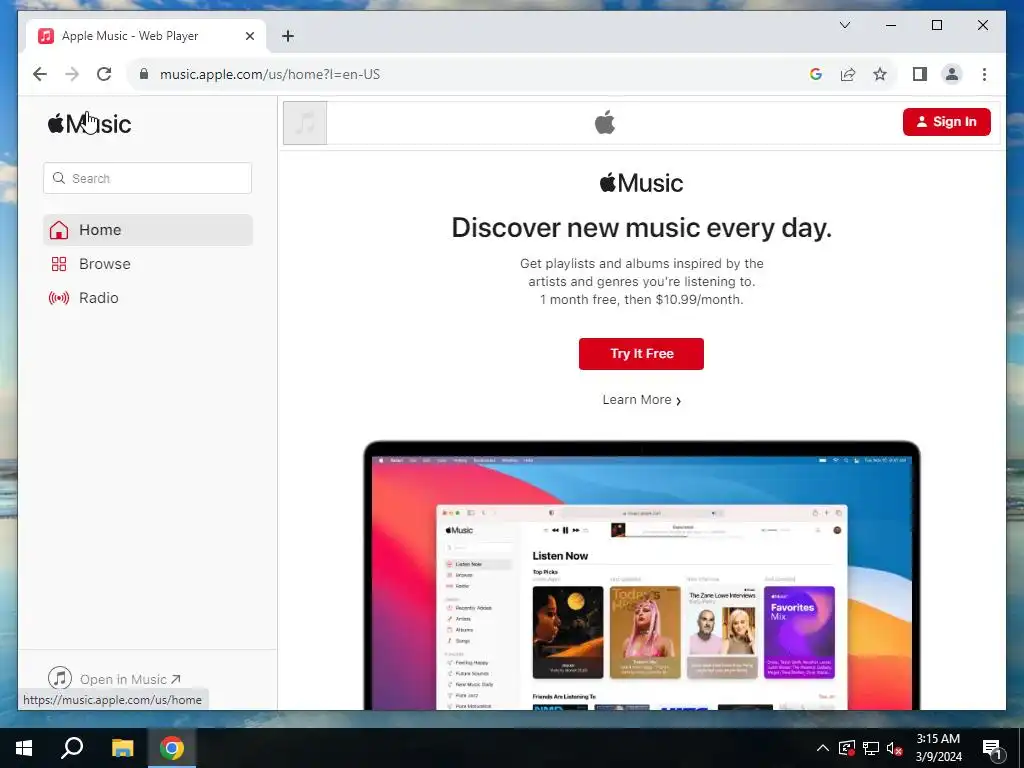View site information via lock icon

[144, 74]
